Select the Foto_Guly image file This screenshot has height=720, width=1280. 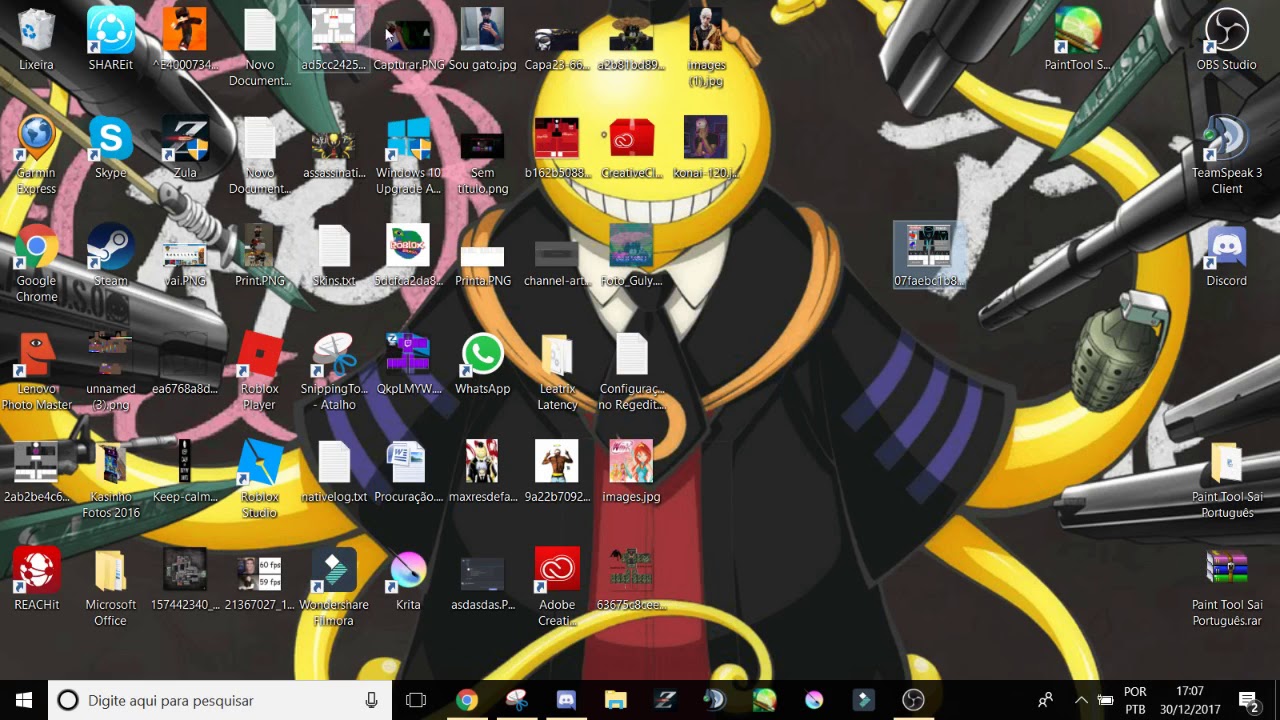pyautogui.click(x=631, y=256)
